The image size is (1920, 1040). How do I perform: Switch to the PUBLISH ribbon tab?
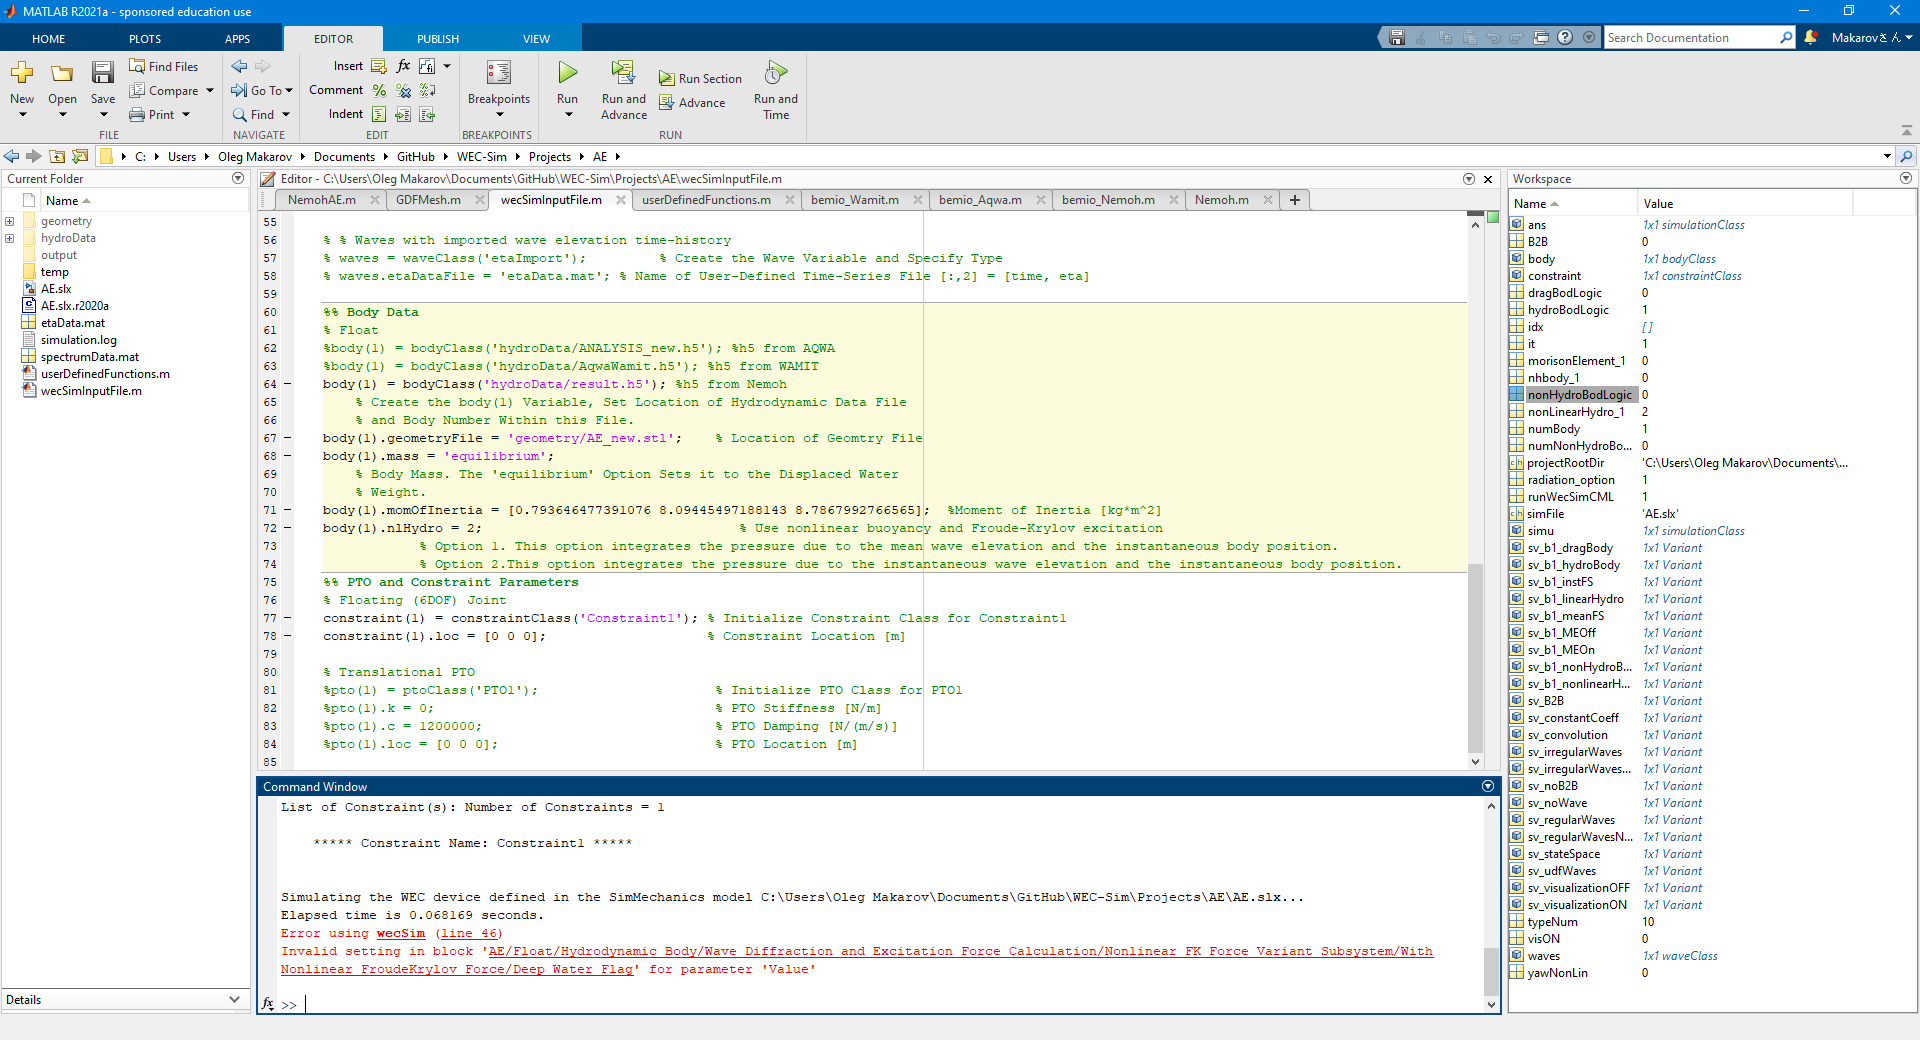pyautogui.click(x=437, y=38)
